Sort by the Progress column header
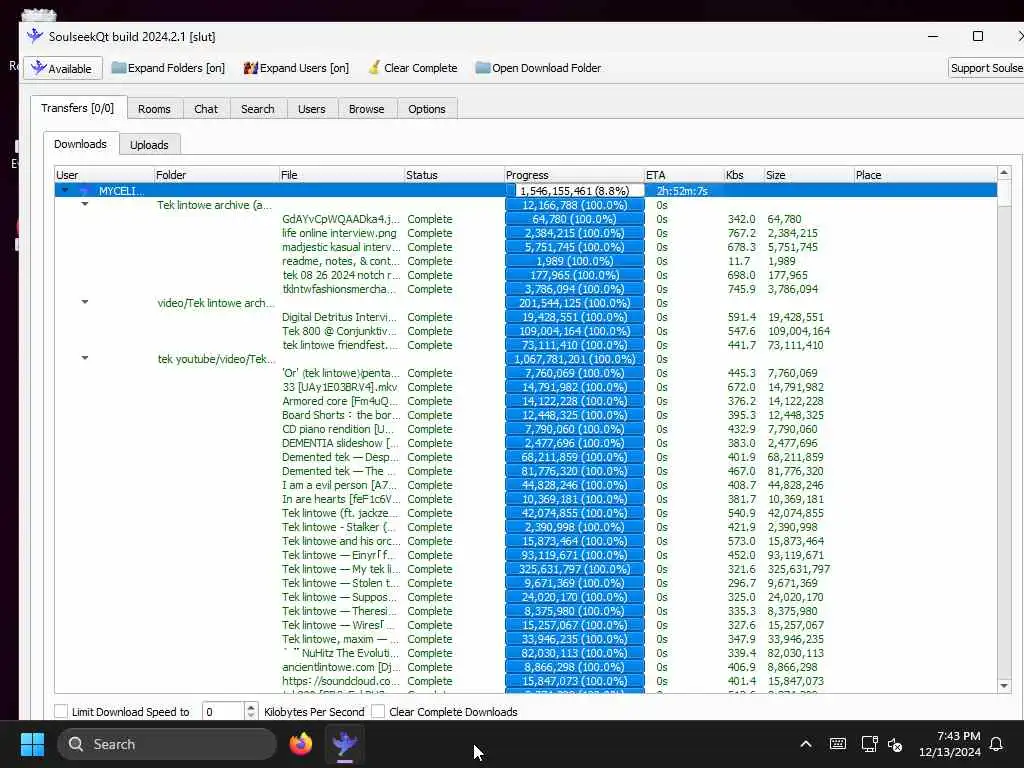The height and width of the screenshot is (768, 1024). [x=574, y=175]
